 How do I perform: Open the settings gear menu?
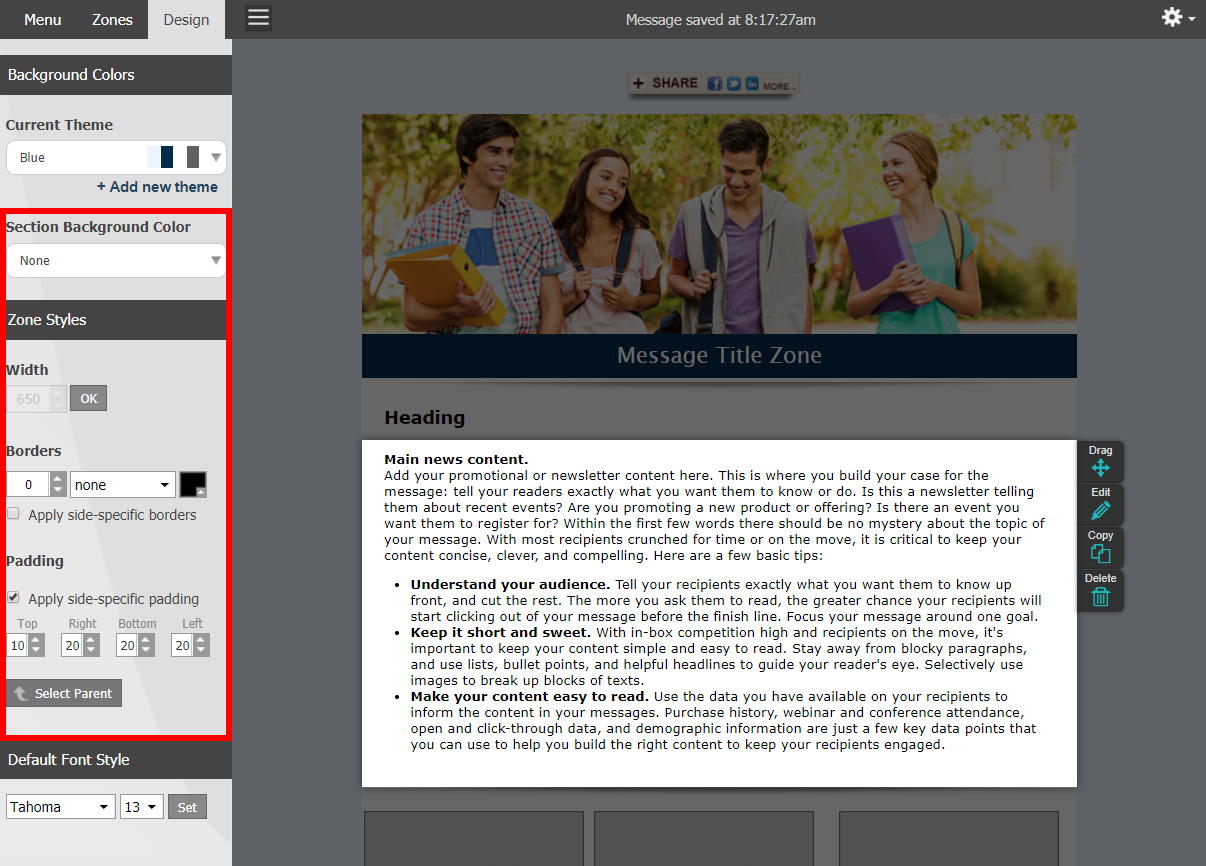(x=1177, y=18)
